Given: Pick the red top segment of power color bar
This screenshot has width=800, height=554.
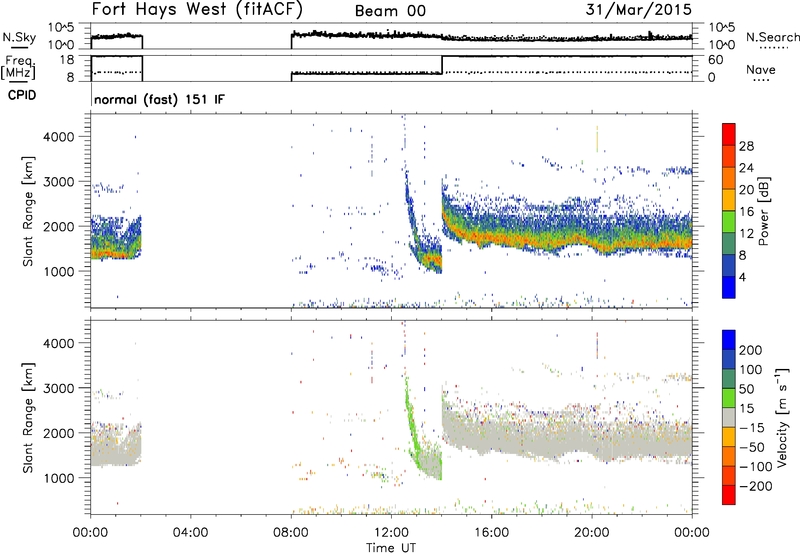Looking at the screenshot, I should [x=729, y=134].
